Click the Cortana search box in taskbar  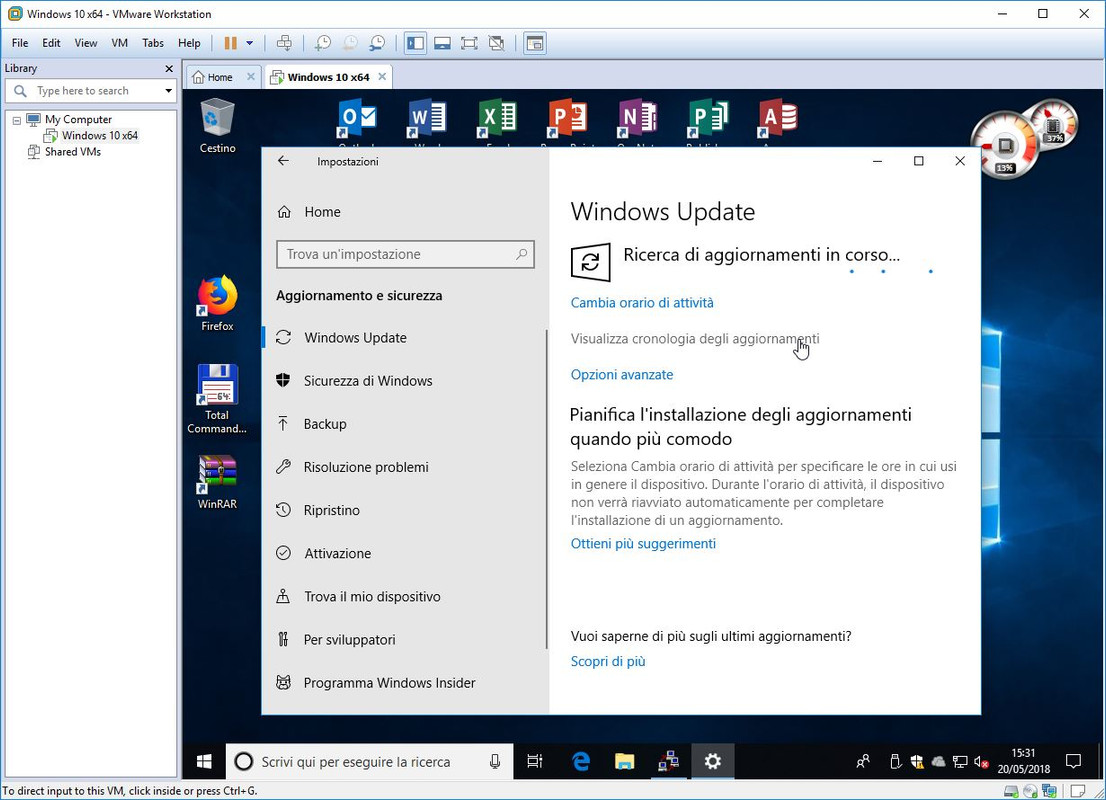pos(369,761)
